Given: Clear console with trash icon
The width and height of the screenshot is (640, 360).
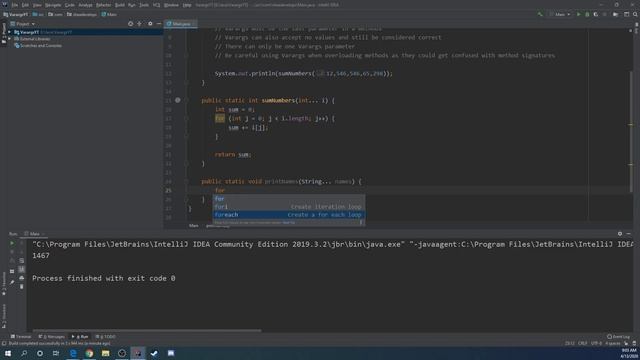Looking at the screenshot, I should (22, 287).
